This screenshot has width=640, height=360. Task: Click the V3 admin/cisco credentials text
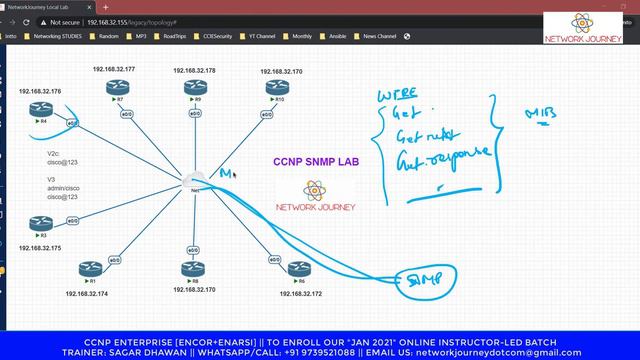coord(63,188)
